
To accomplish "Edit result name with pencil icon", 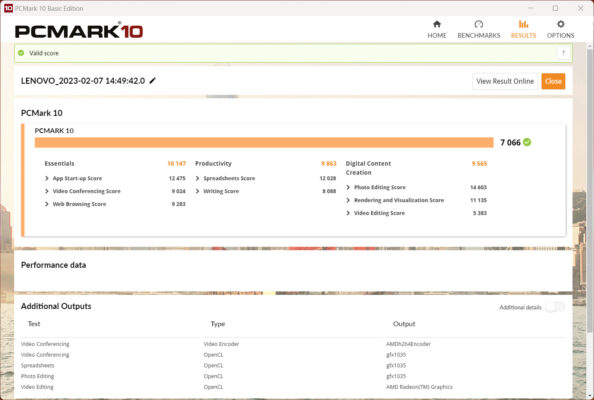I will [152, 80].
